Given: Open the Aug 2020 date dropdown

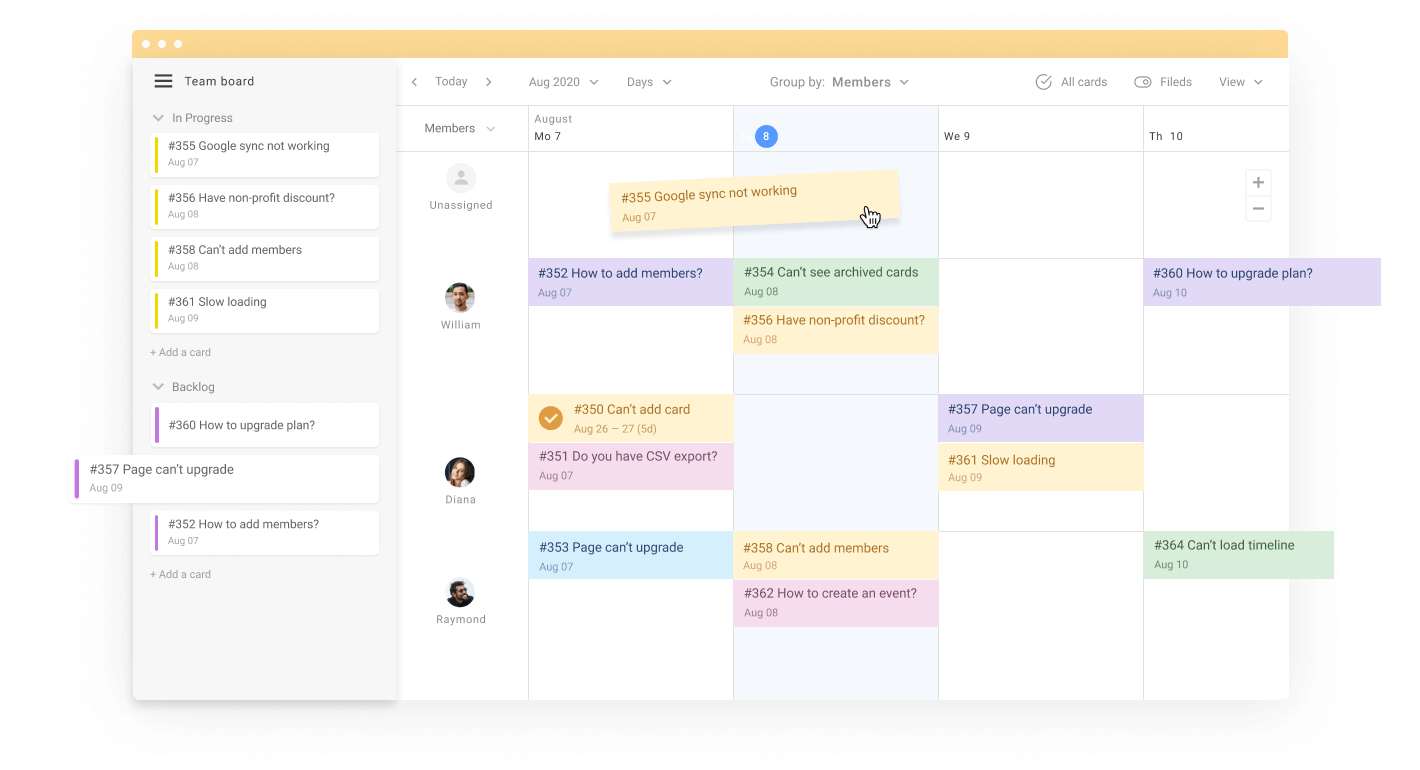Looking at the screenshot, I should coord(562,81).
